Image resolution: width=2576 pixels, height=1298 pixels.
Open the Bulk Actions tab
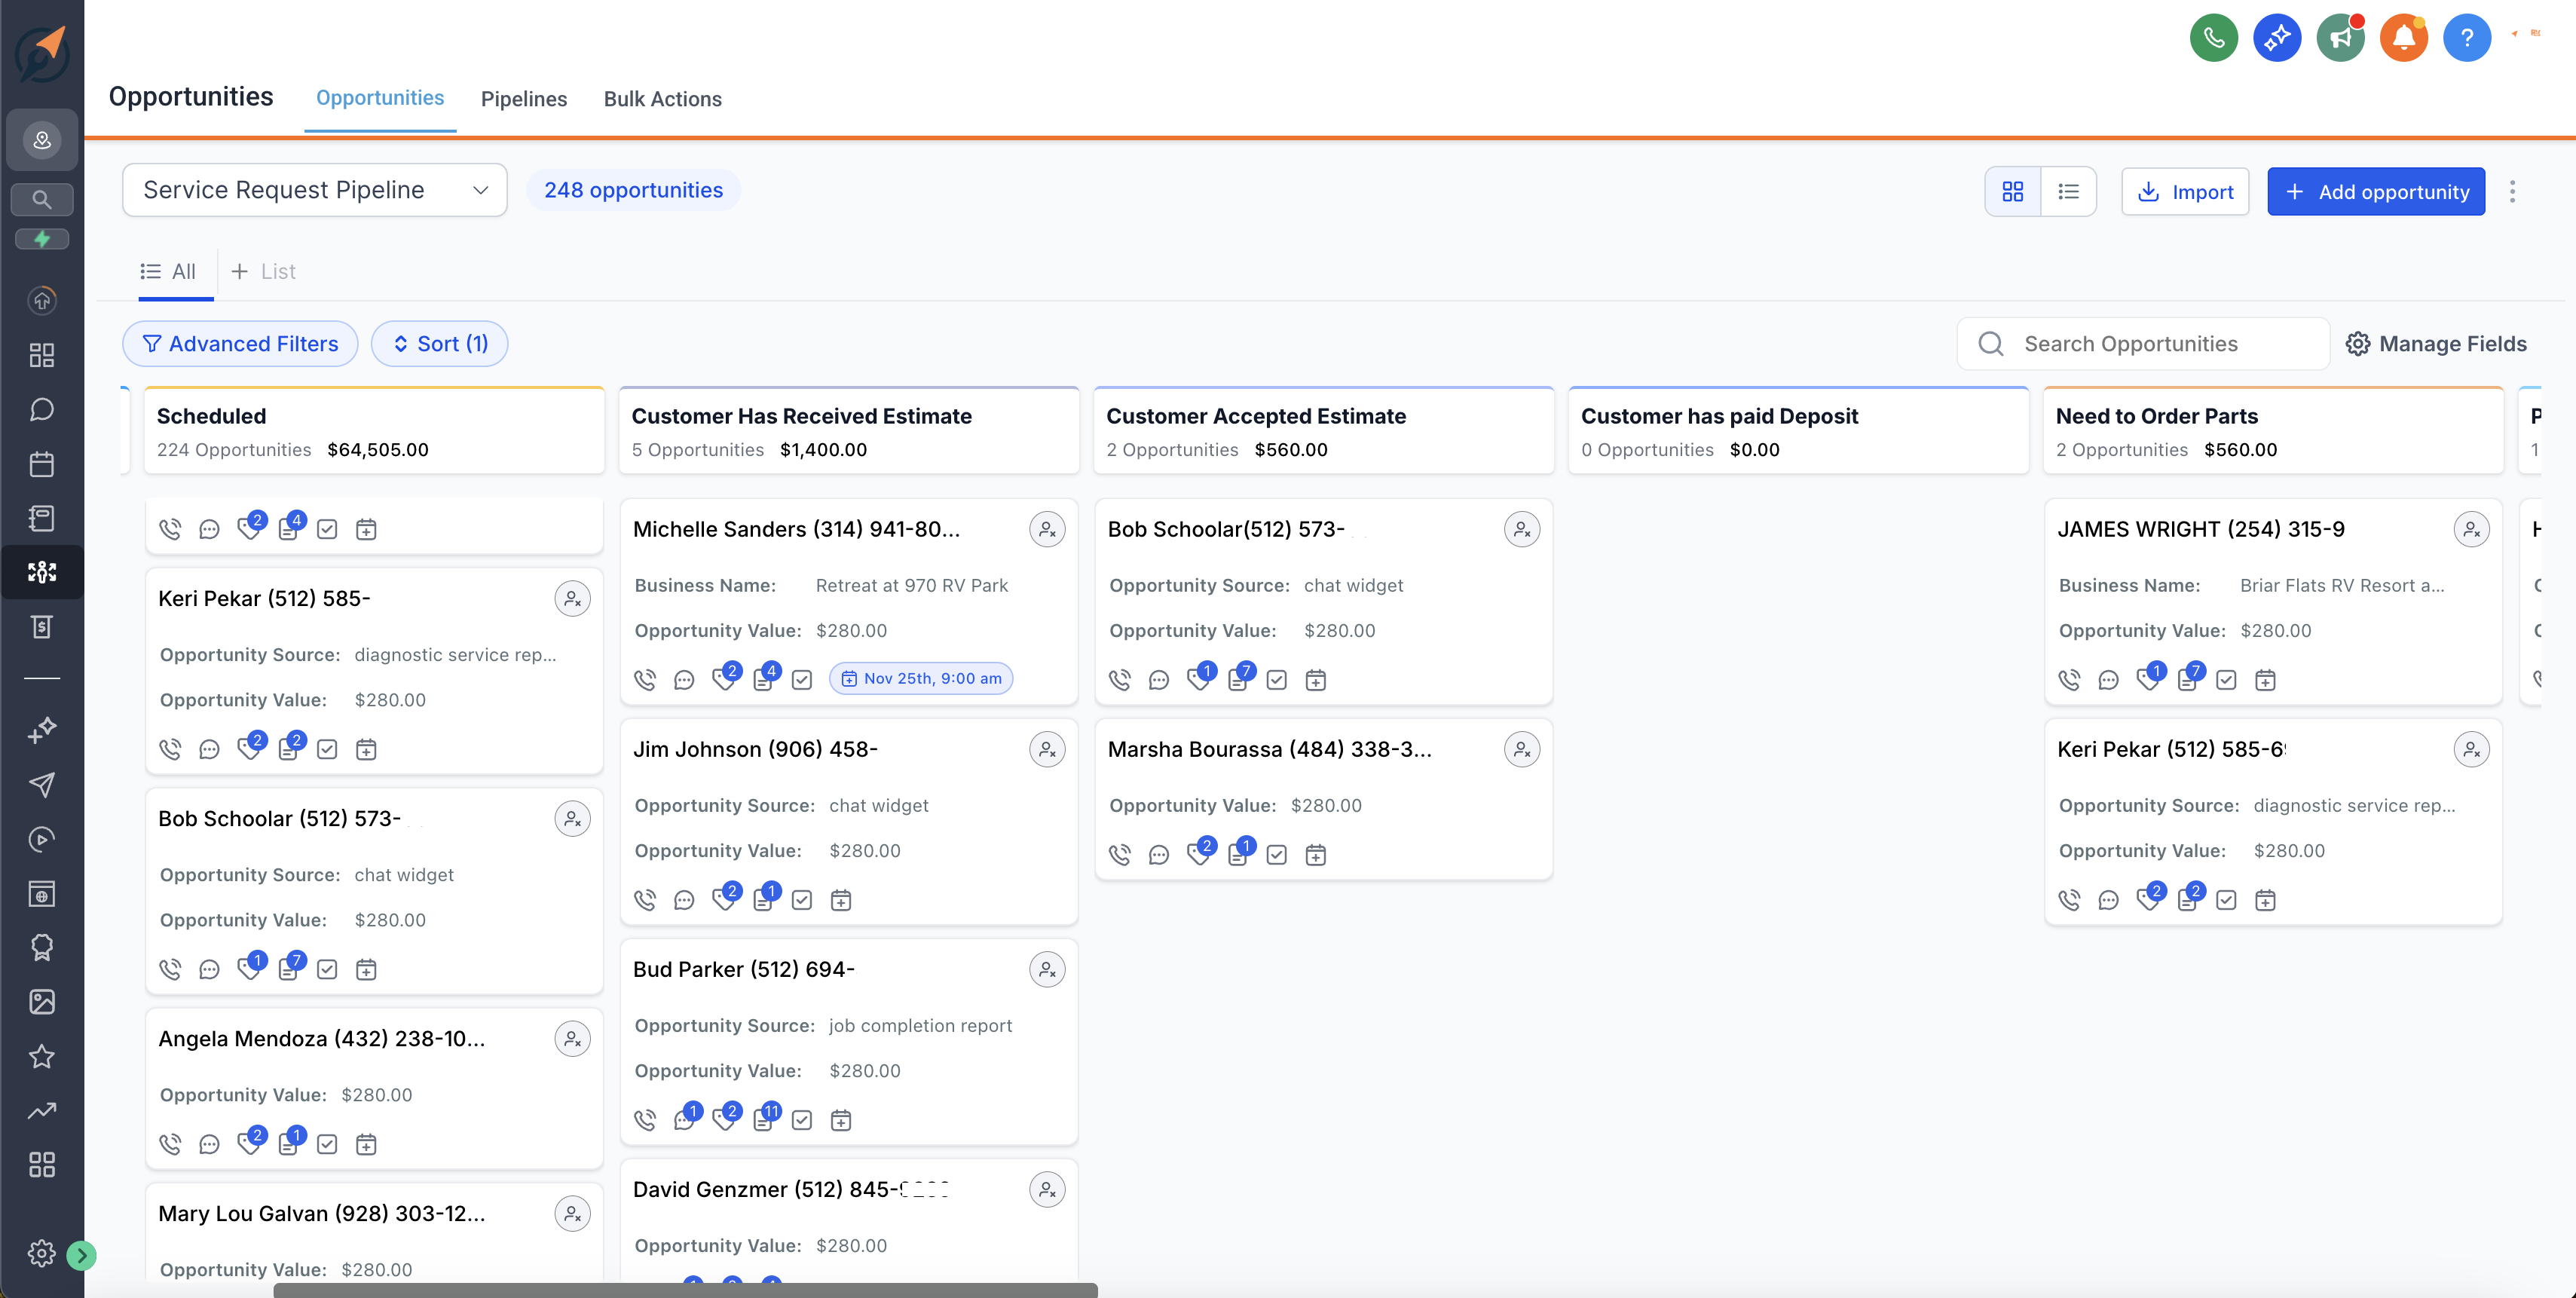point(662,99)
